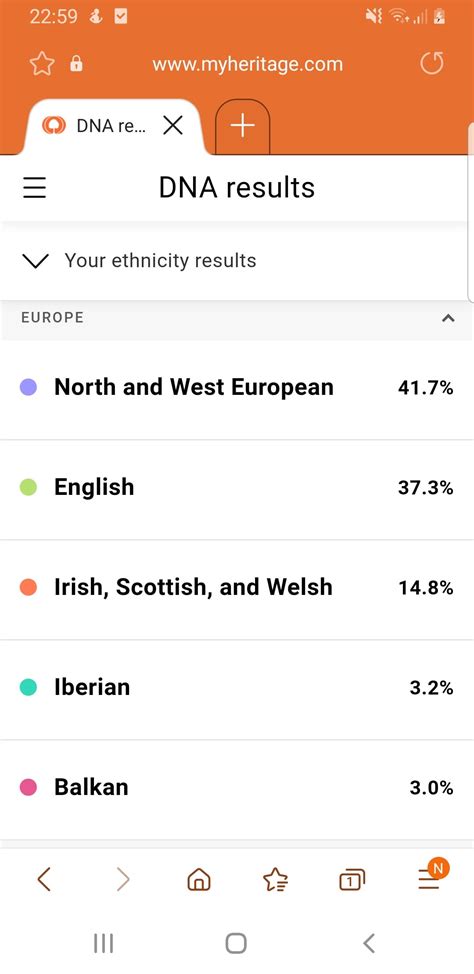This screenshot has height=974, width=474.
Task: Navigate back with the browser back arrow
Action: pos(43,880)
